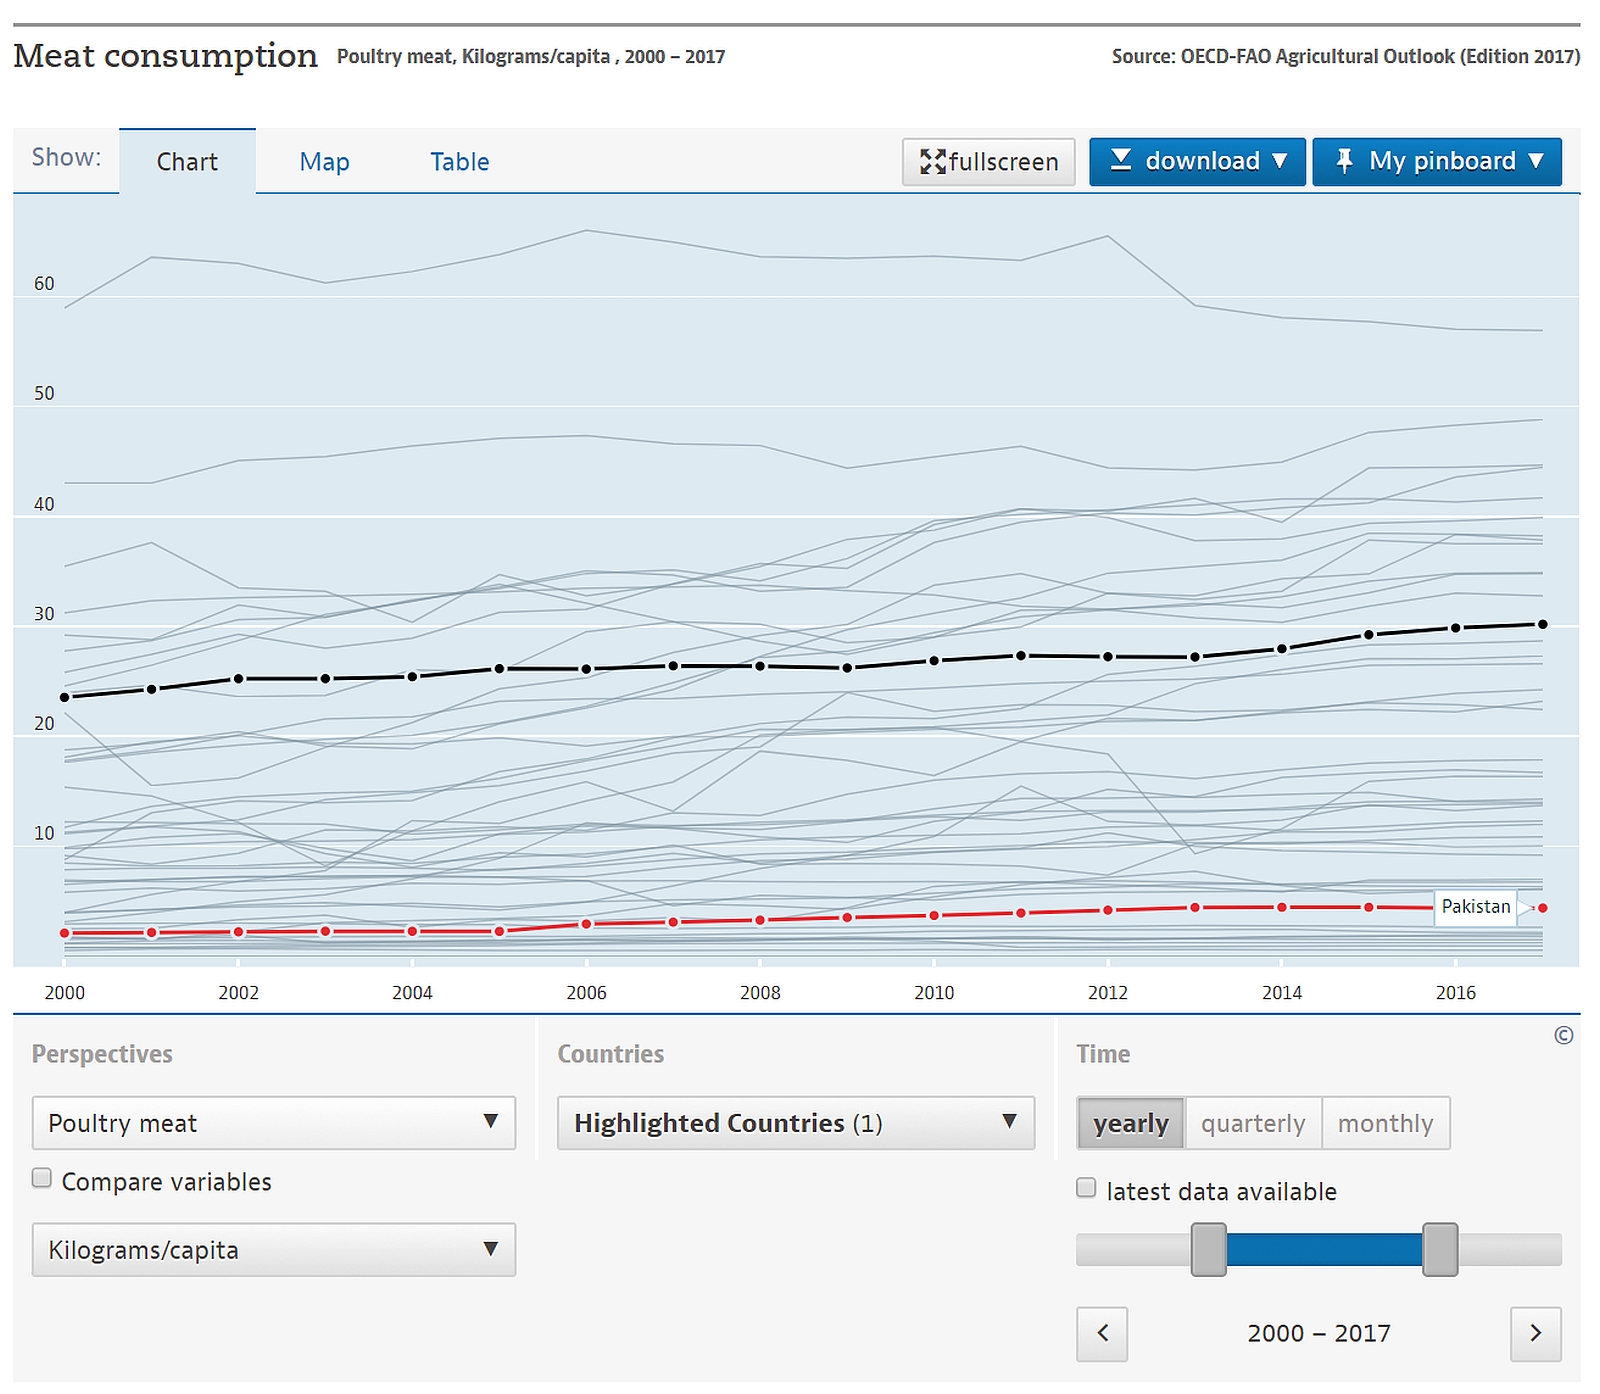Open the My pinboard dropdown

point(1437,161)
